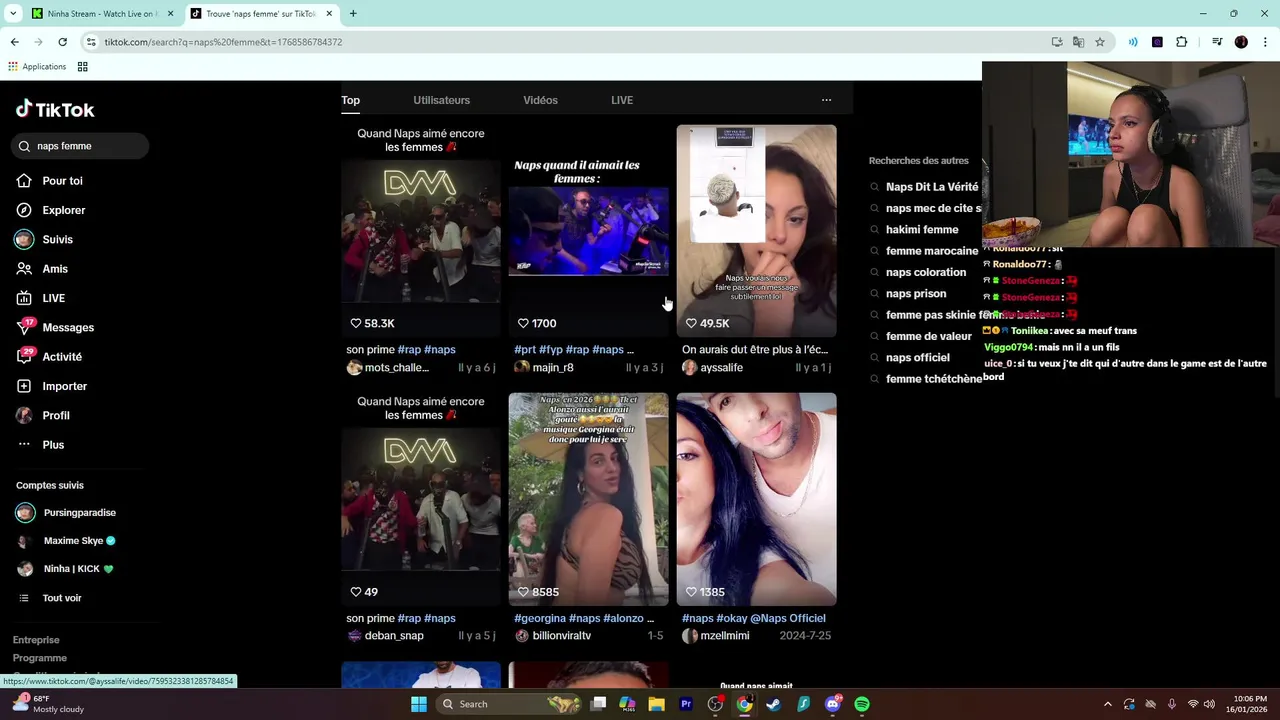
Task: Open Spotify from taskbar
Action: coord(862,704)
